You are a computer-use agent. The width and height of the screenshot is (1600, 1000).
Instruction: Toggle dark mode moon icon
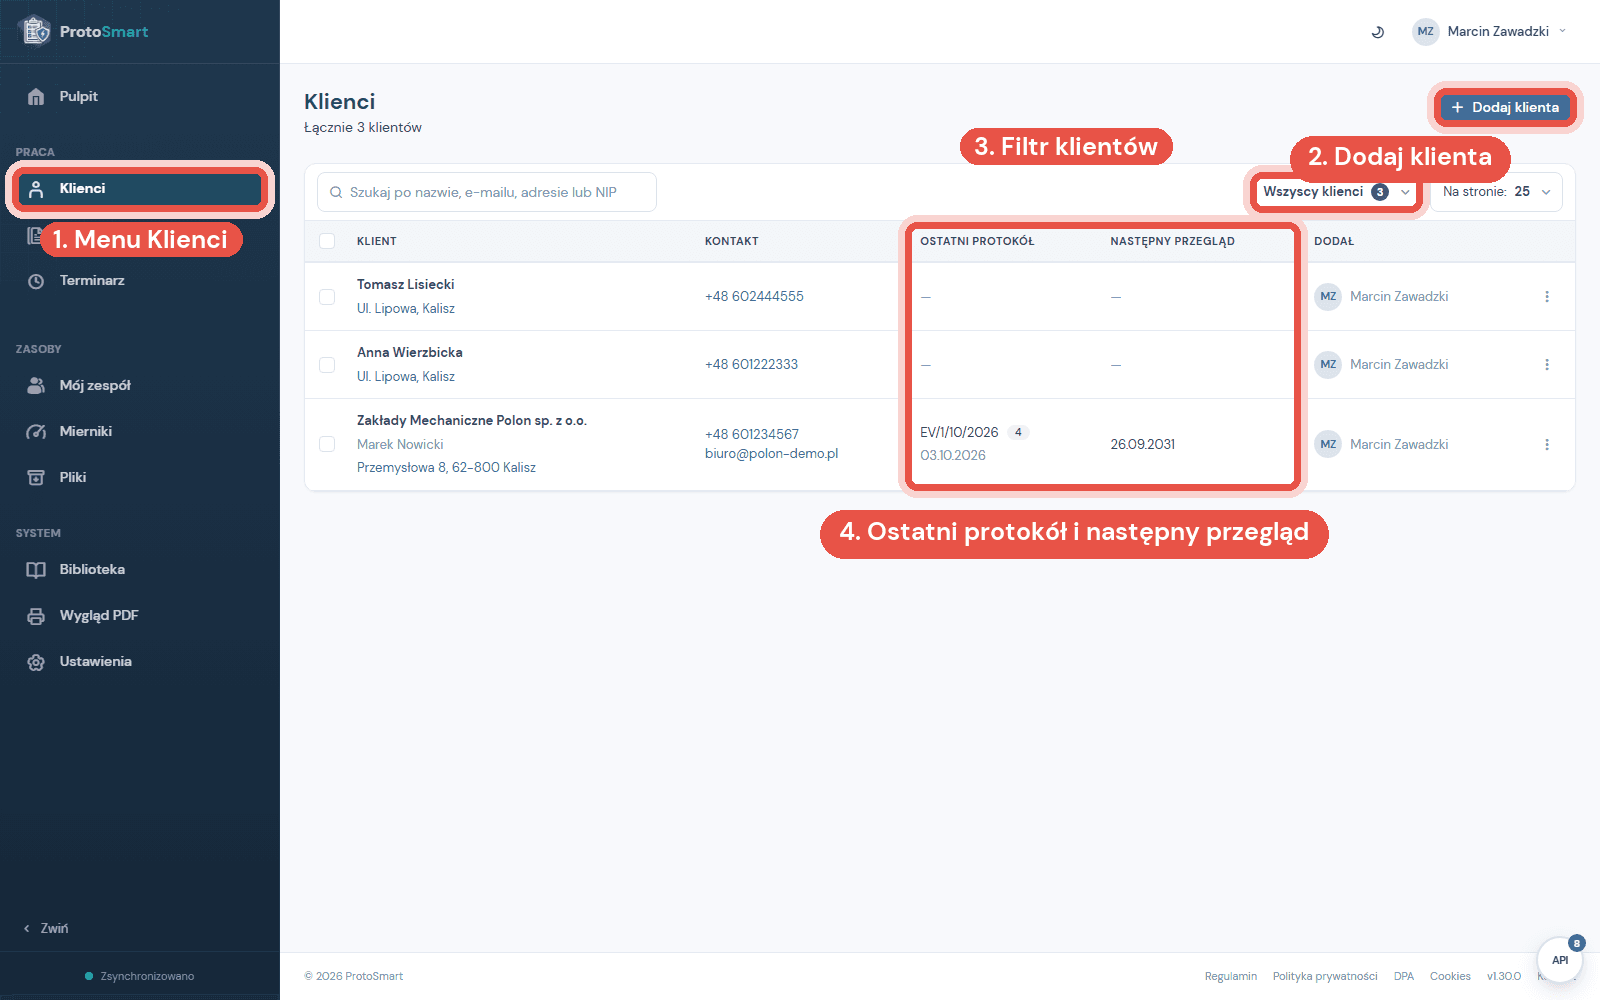pyautogui.click(x=1377, y=32)
